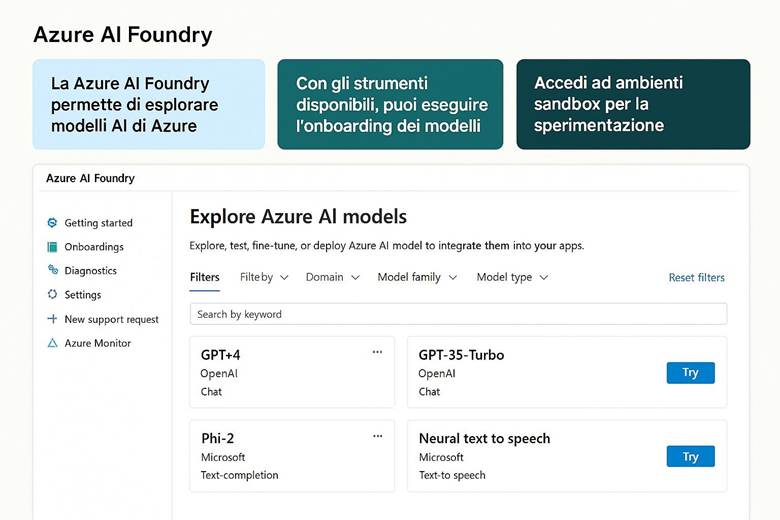
Task: Open the Model family dropdown
Action: [x=417, y=277]
